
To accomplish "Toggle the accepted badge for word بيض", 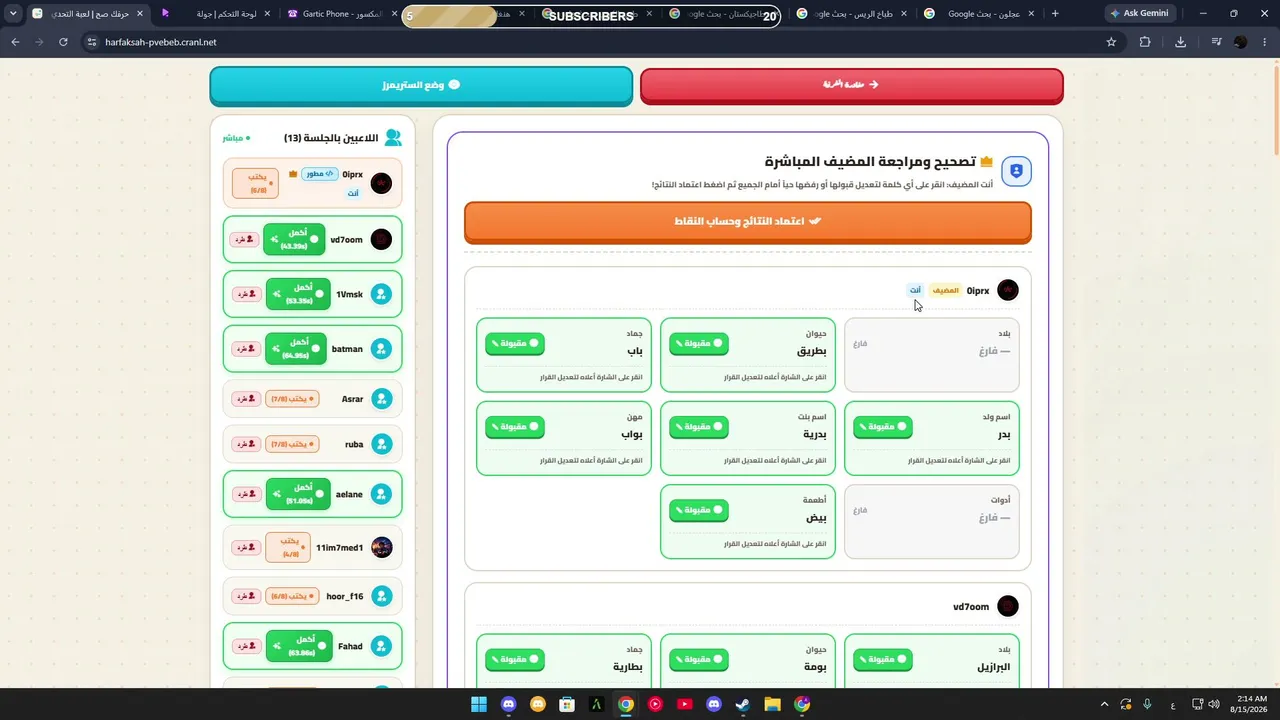I will click(699, 511).
